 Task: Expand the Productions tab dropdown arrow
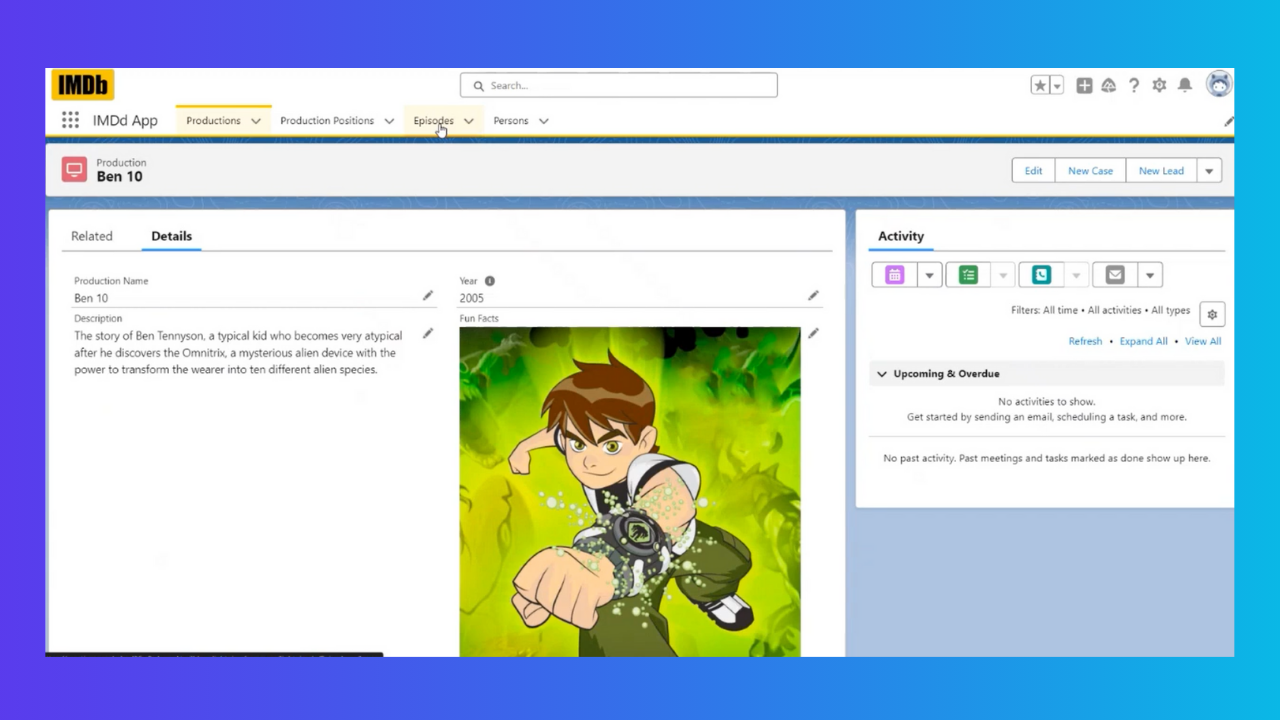click(x=256, y=121)
